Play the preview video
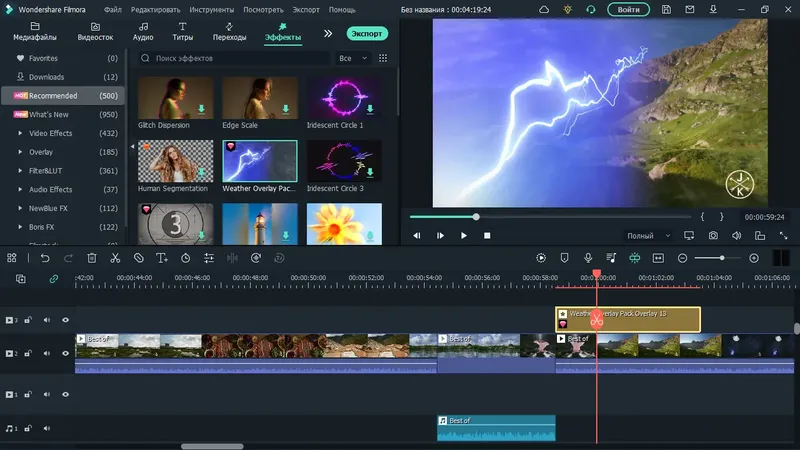Viewport: 800px width, 450px height. 463,236
